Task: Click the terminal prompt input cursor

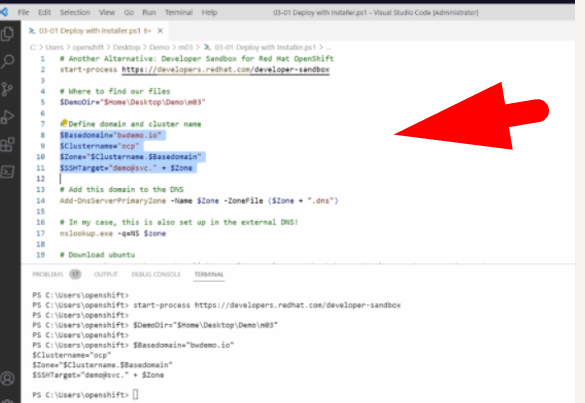Action: (x=135, y=394)
